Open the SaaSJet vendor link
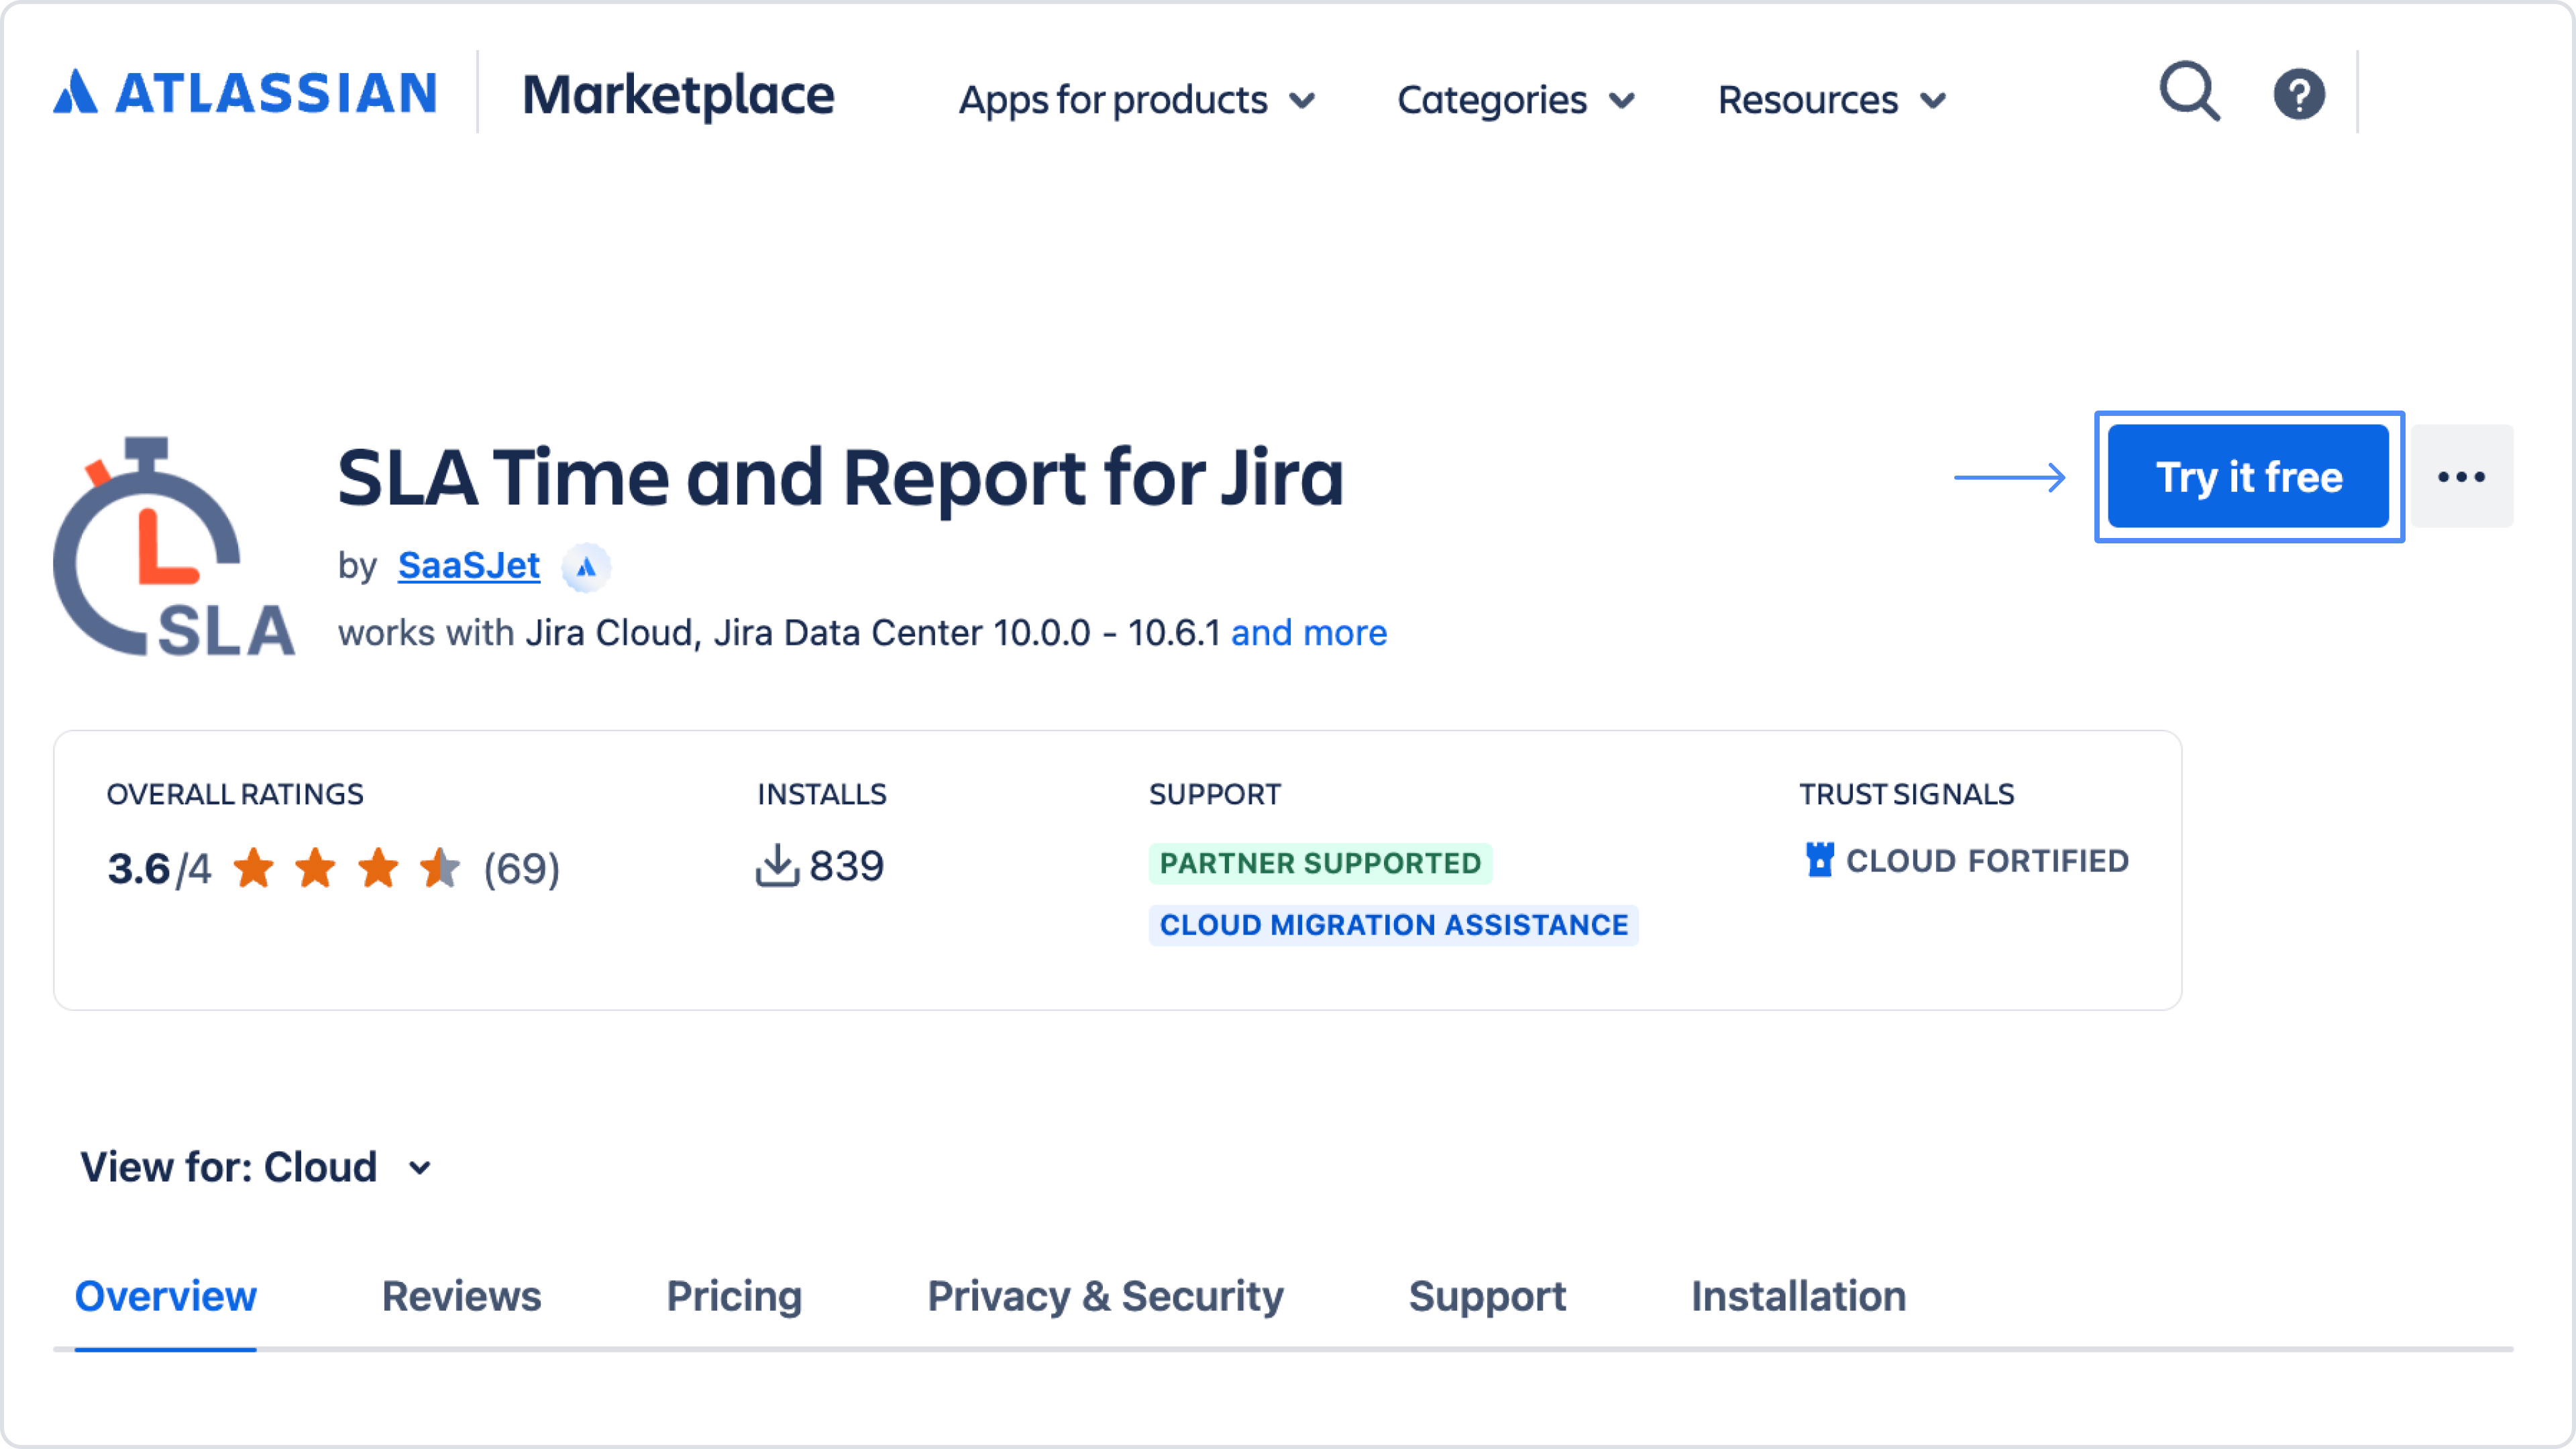Viewport: 2576px width, 1449px height. coord(468,566)
